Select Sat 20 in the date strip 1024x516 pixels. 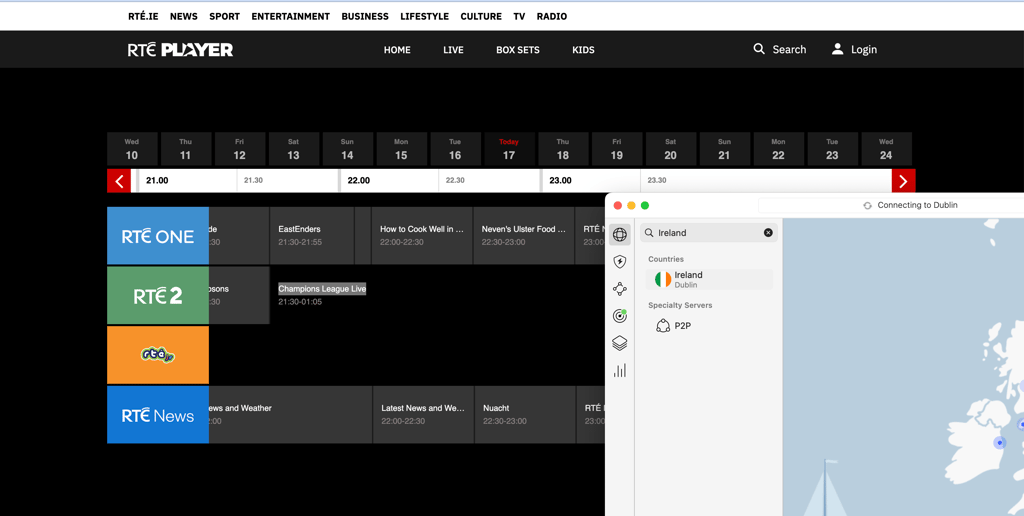coord(671,149)
